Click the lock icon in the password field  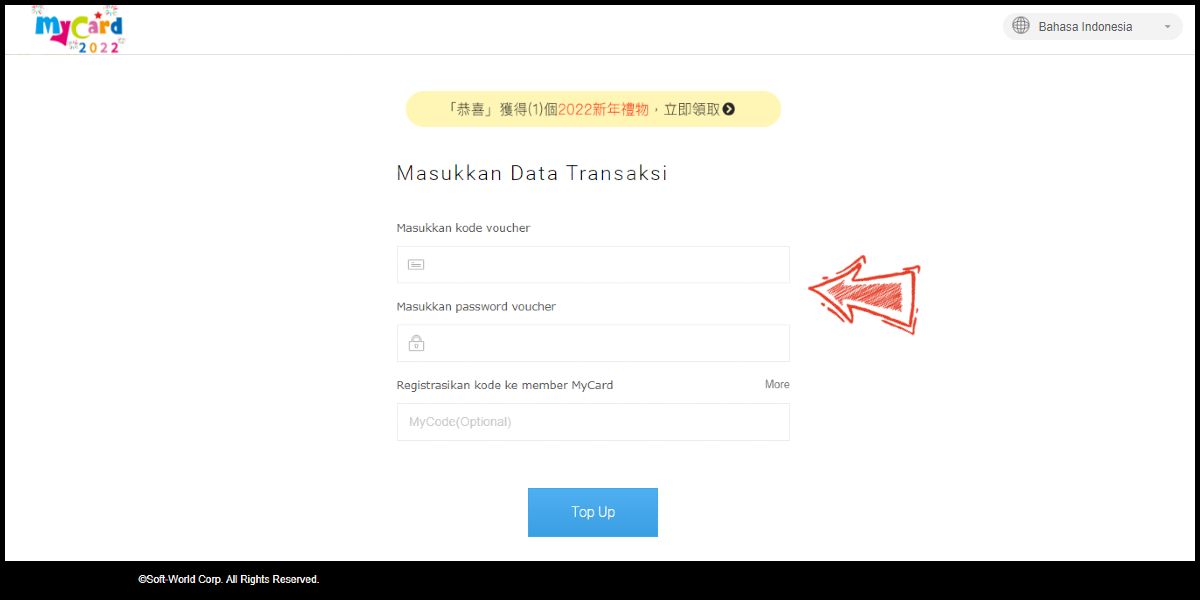tap(416, 343)
